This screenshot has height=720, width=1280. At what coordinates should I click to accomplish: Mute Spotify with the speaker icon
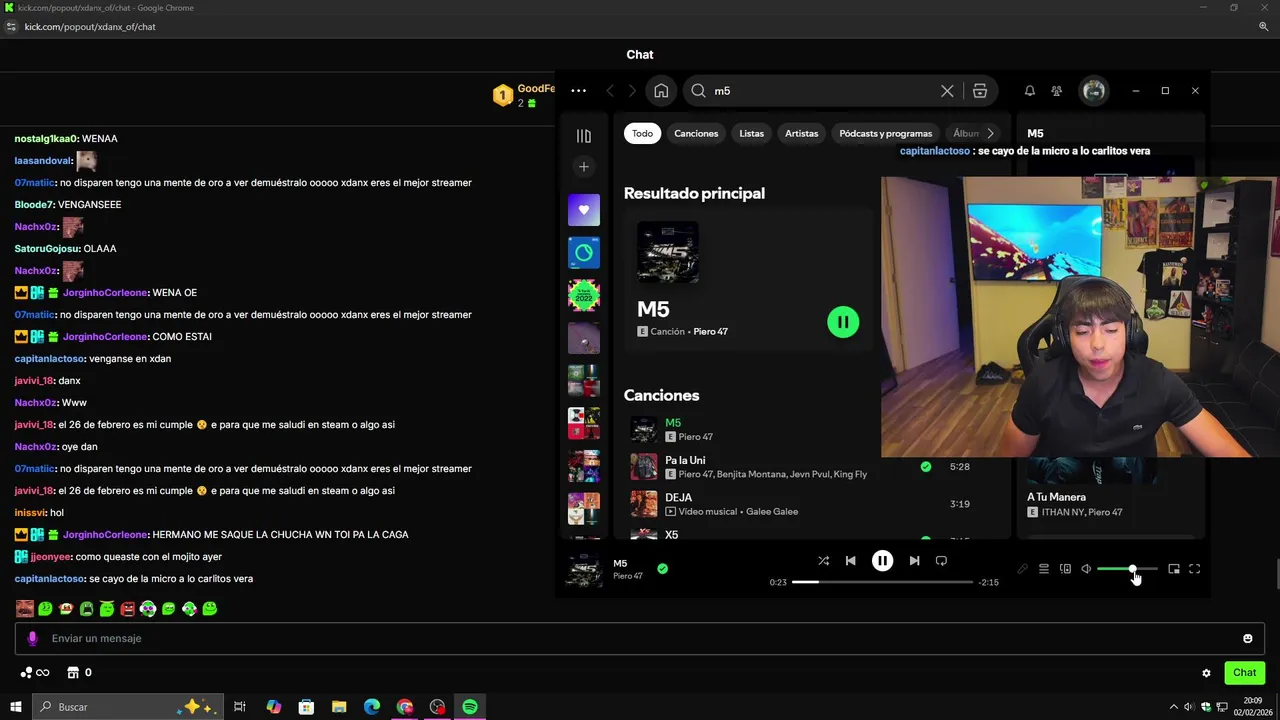click(x=1086, y=569)
